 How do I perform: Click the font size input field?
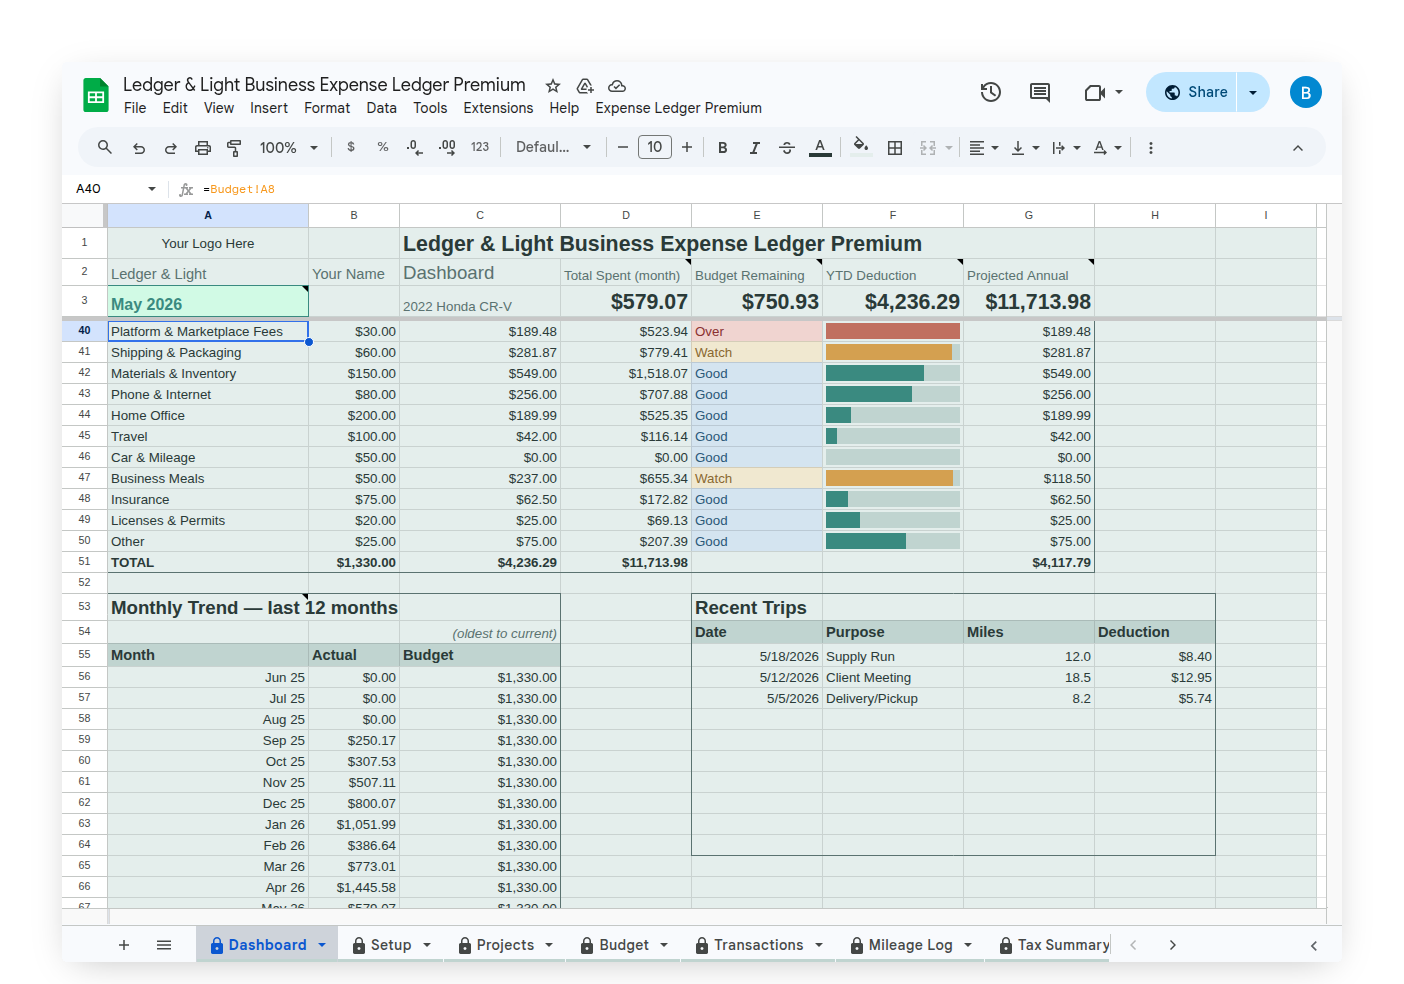[x=655, y=147]
